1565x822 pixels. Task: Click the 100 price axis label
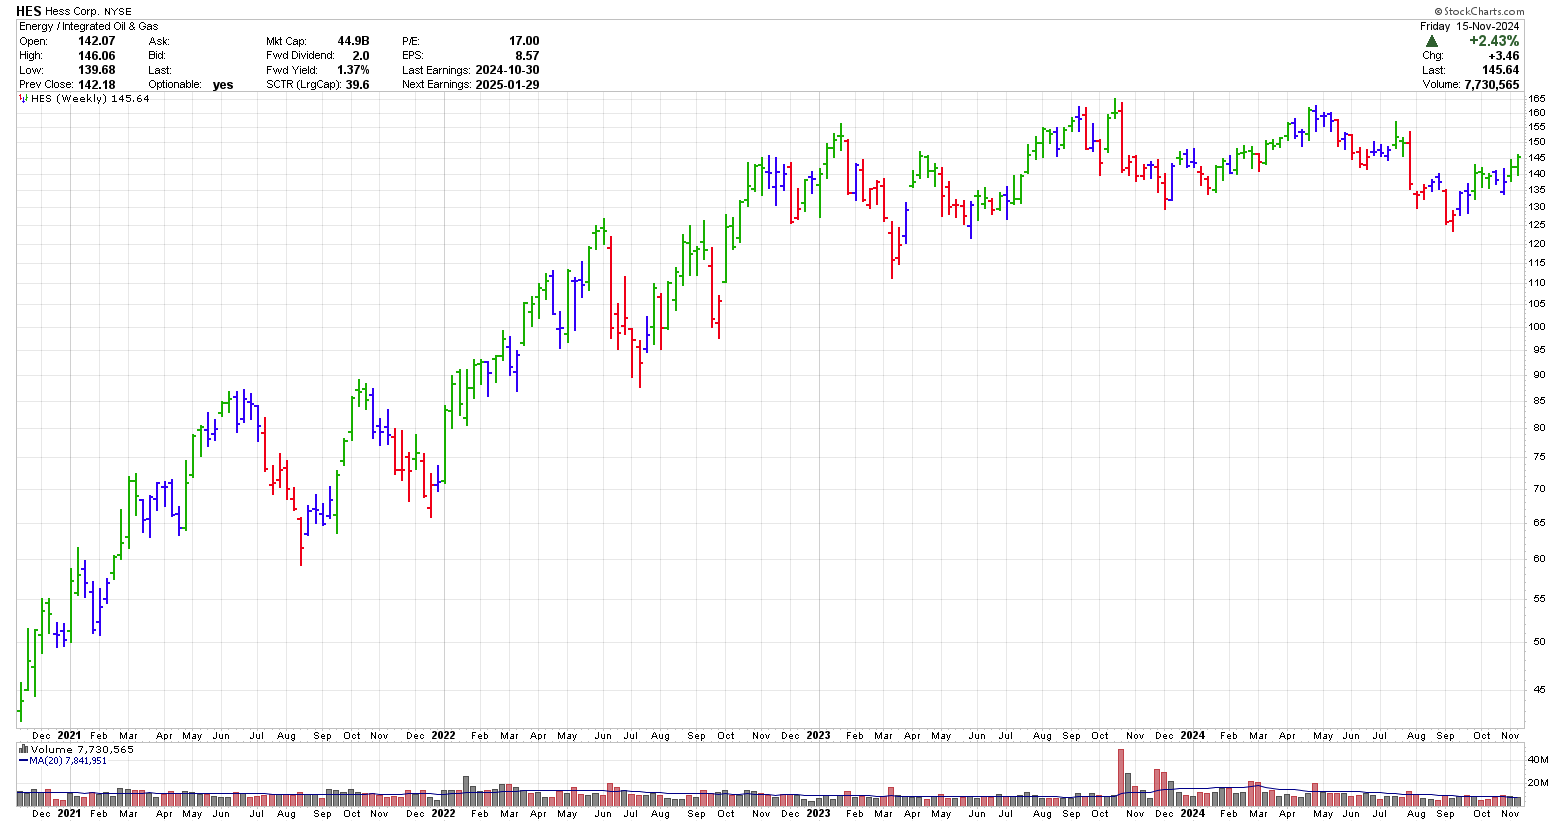pos(1537,327)
